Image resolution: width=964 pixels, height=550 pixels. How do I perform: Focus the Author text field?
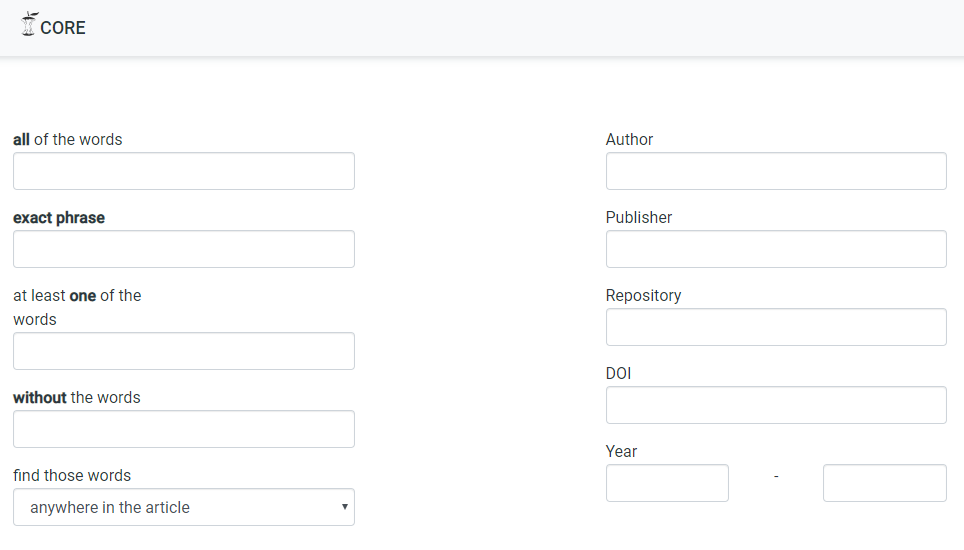tap(776, 171)
